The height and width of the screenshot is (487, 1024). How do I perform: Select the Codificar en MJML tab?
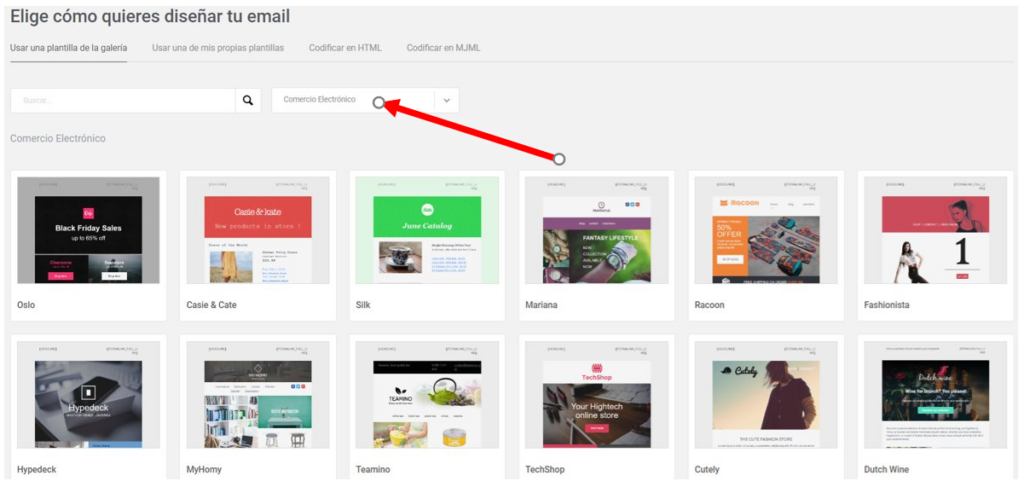[x=443, y=48]
